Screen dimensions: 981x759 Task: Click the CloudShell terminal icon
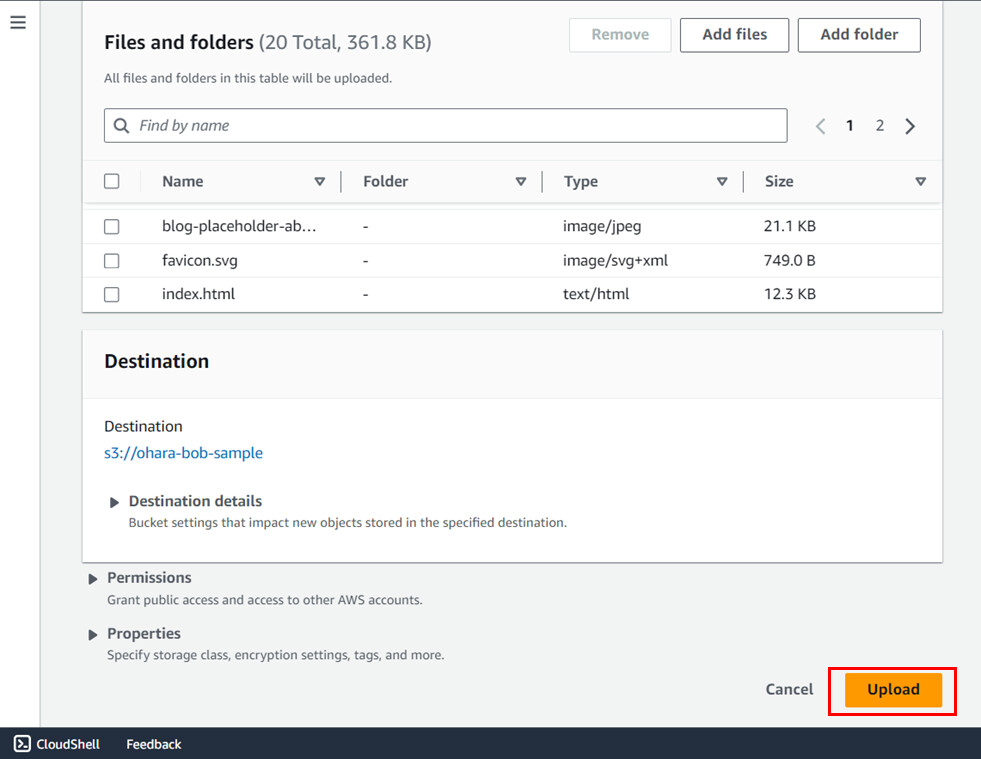tap(22, 744)
